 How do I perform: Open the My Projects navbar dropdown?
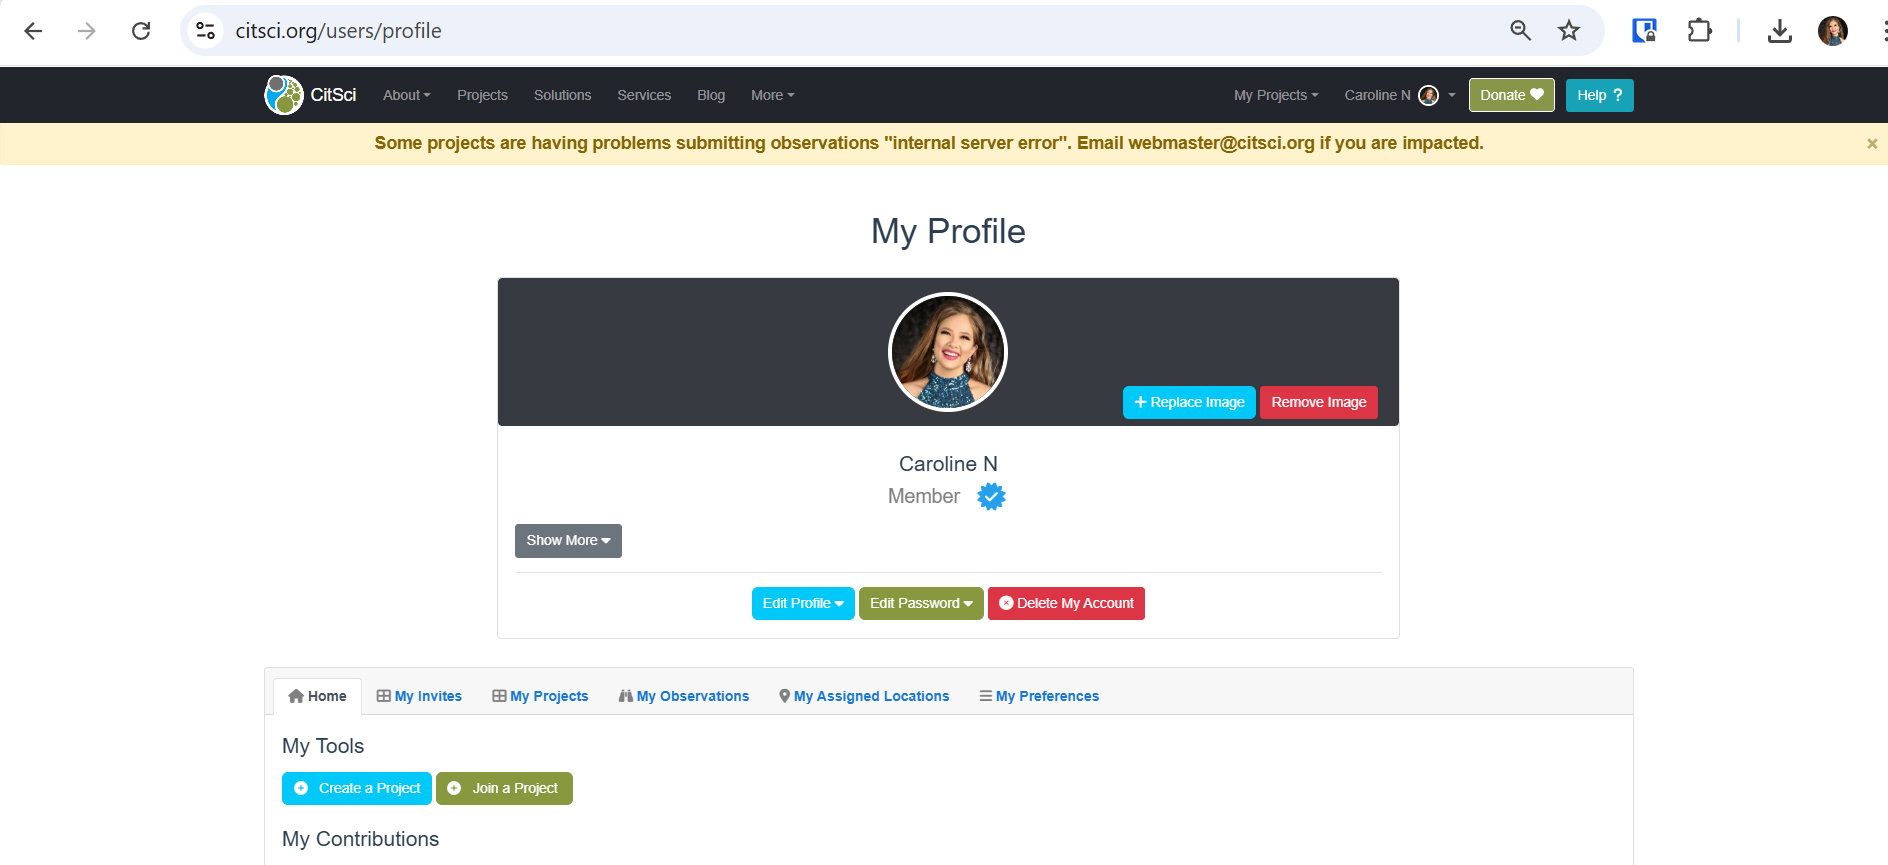pyautogui.click(x=1275, y=95)
